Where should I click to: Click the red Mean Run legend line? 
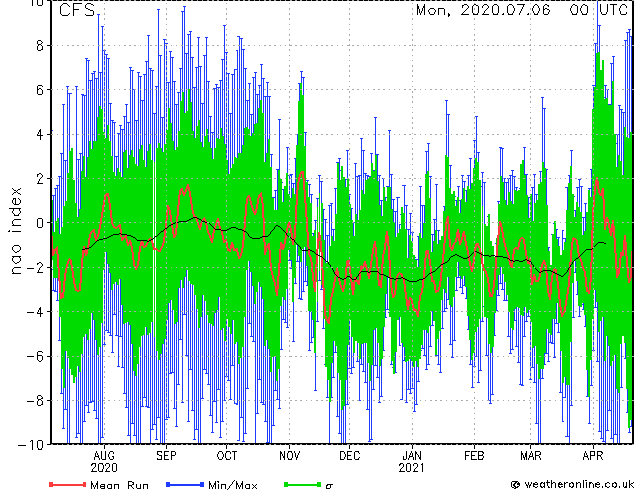pos(68,484)
